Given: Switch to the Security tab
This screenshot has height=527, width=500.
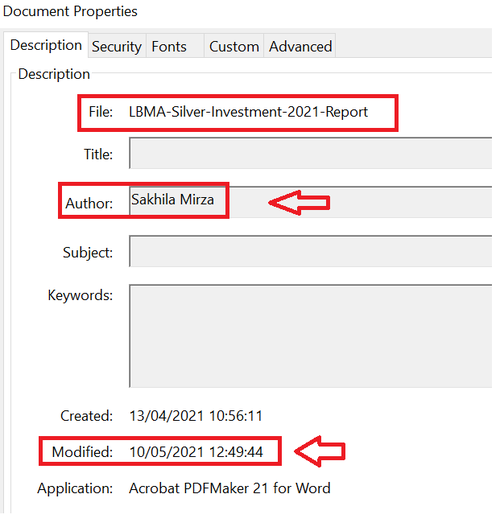Looking at the screenshot, I should 117,46.
